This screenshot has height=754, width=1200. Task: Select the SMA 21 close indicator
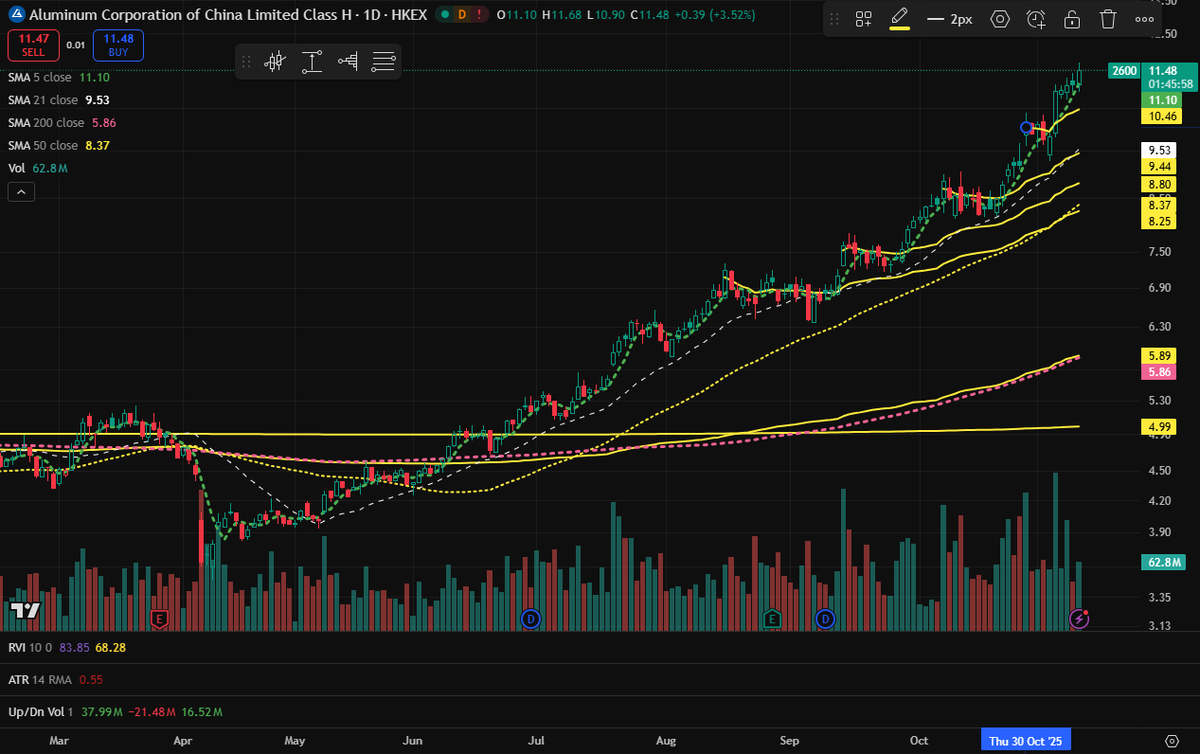click(58, 100)
